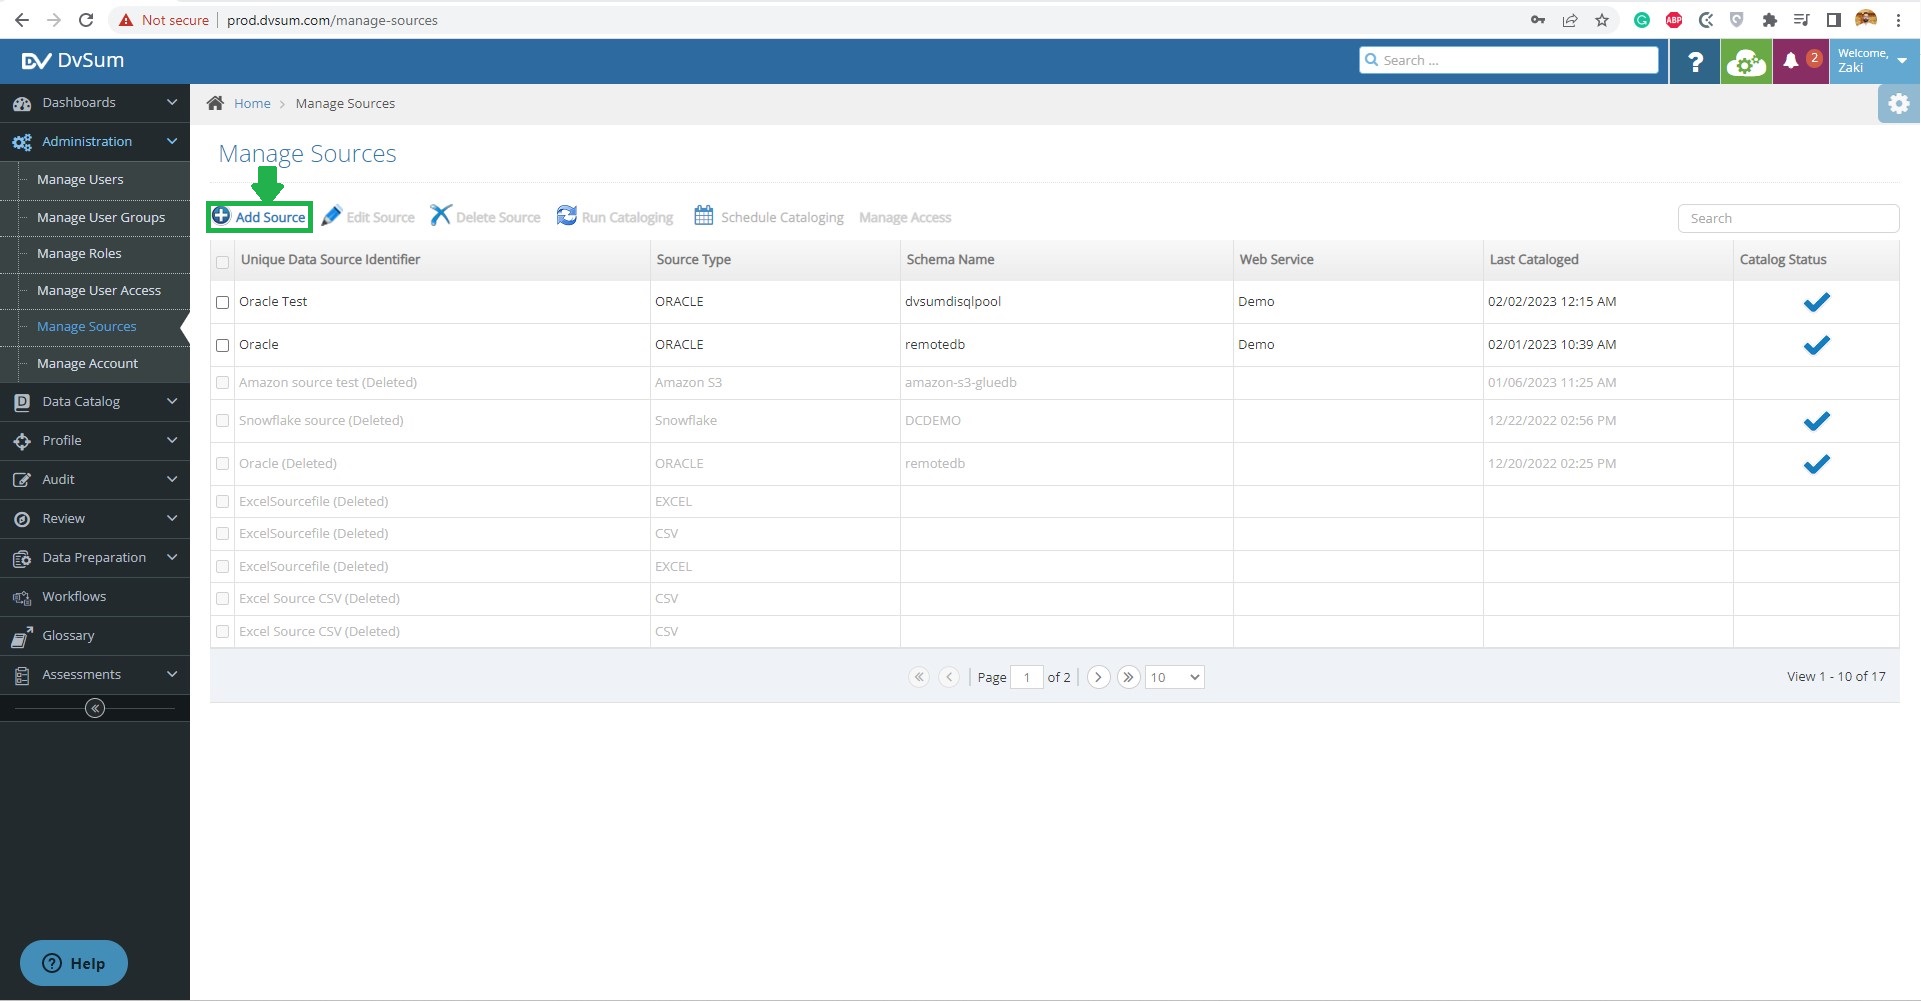The height and width of the screenshot is (1001, 1921).
Task: Open Schedule Cataloging via calendar icon
Action: click(x=703, y=215)
